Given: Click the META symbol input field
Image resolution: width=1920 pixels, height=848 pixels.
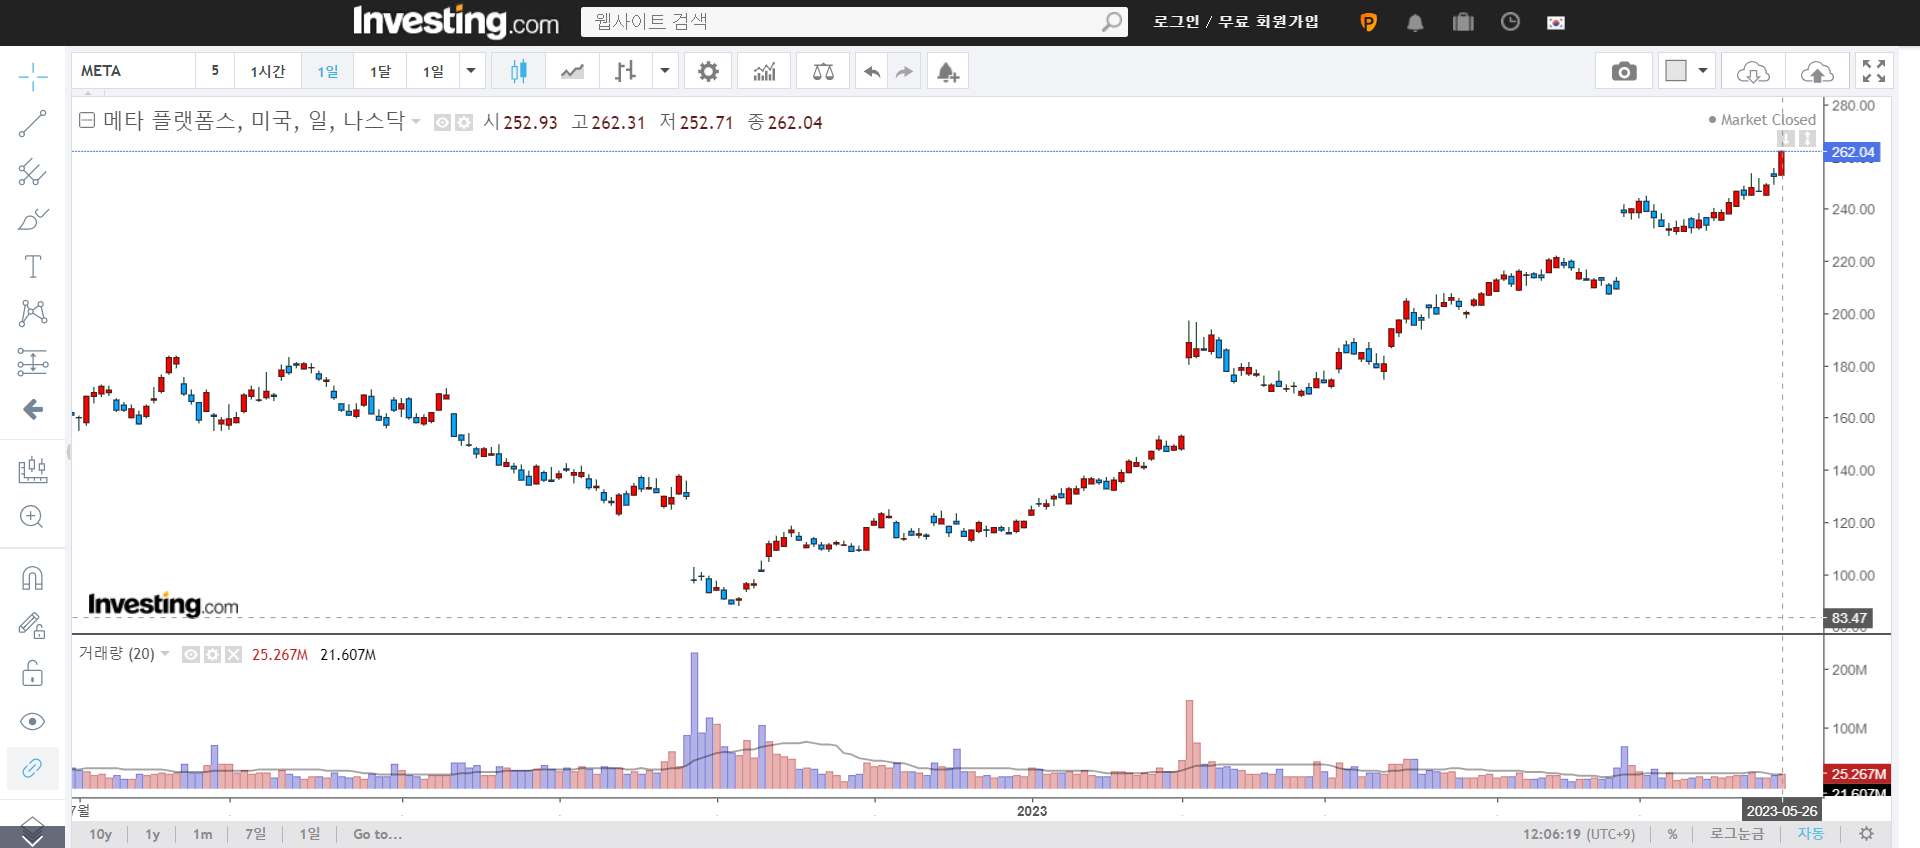Looking at the screenshot, I should pos(134,71).
